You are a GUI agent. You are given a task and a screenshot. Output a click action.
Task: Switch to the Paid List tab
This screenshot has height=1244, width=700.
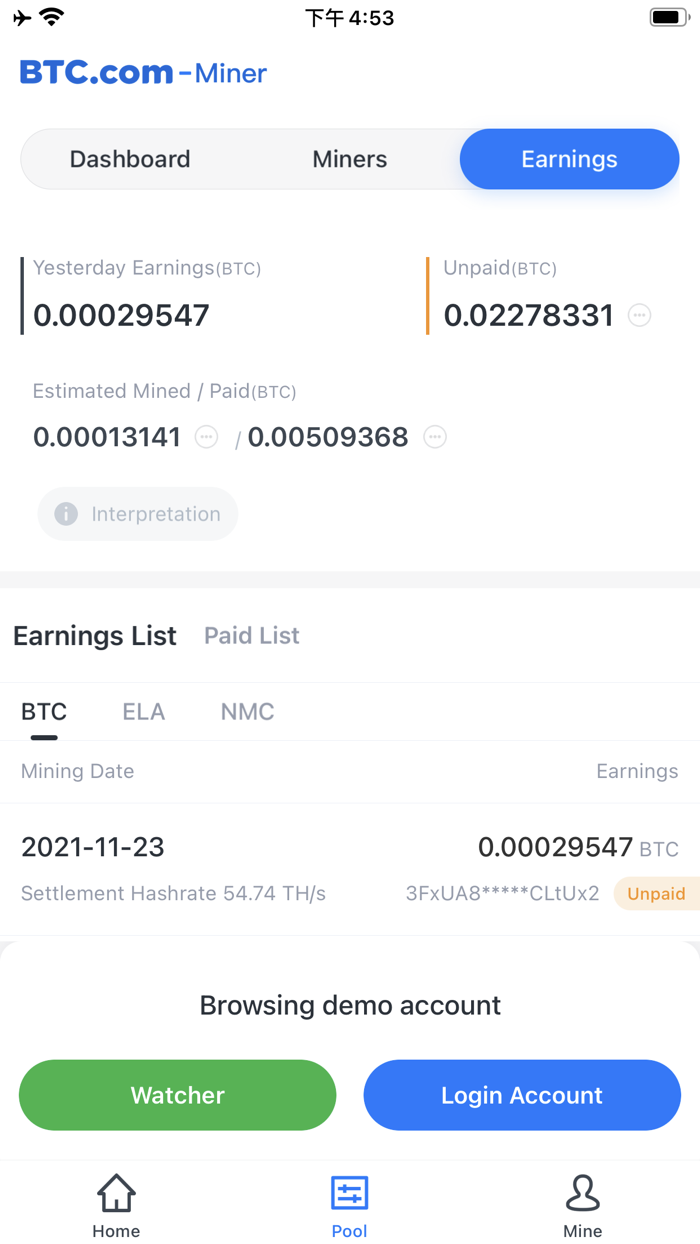coord(251,635)
